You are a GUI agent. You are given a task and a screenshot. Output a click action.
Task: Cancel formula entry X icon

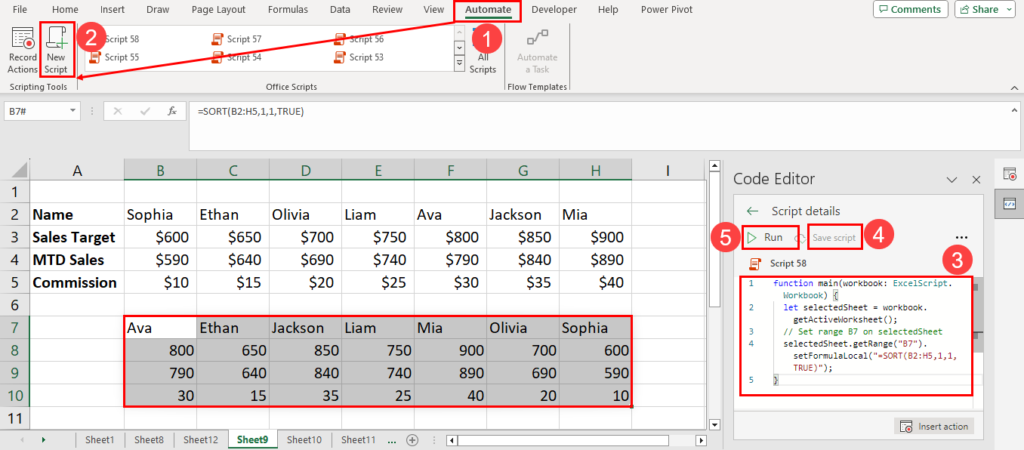pos(118,111)
